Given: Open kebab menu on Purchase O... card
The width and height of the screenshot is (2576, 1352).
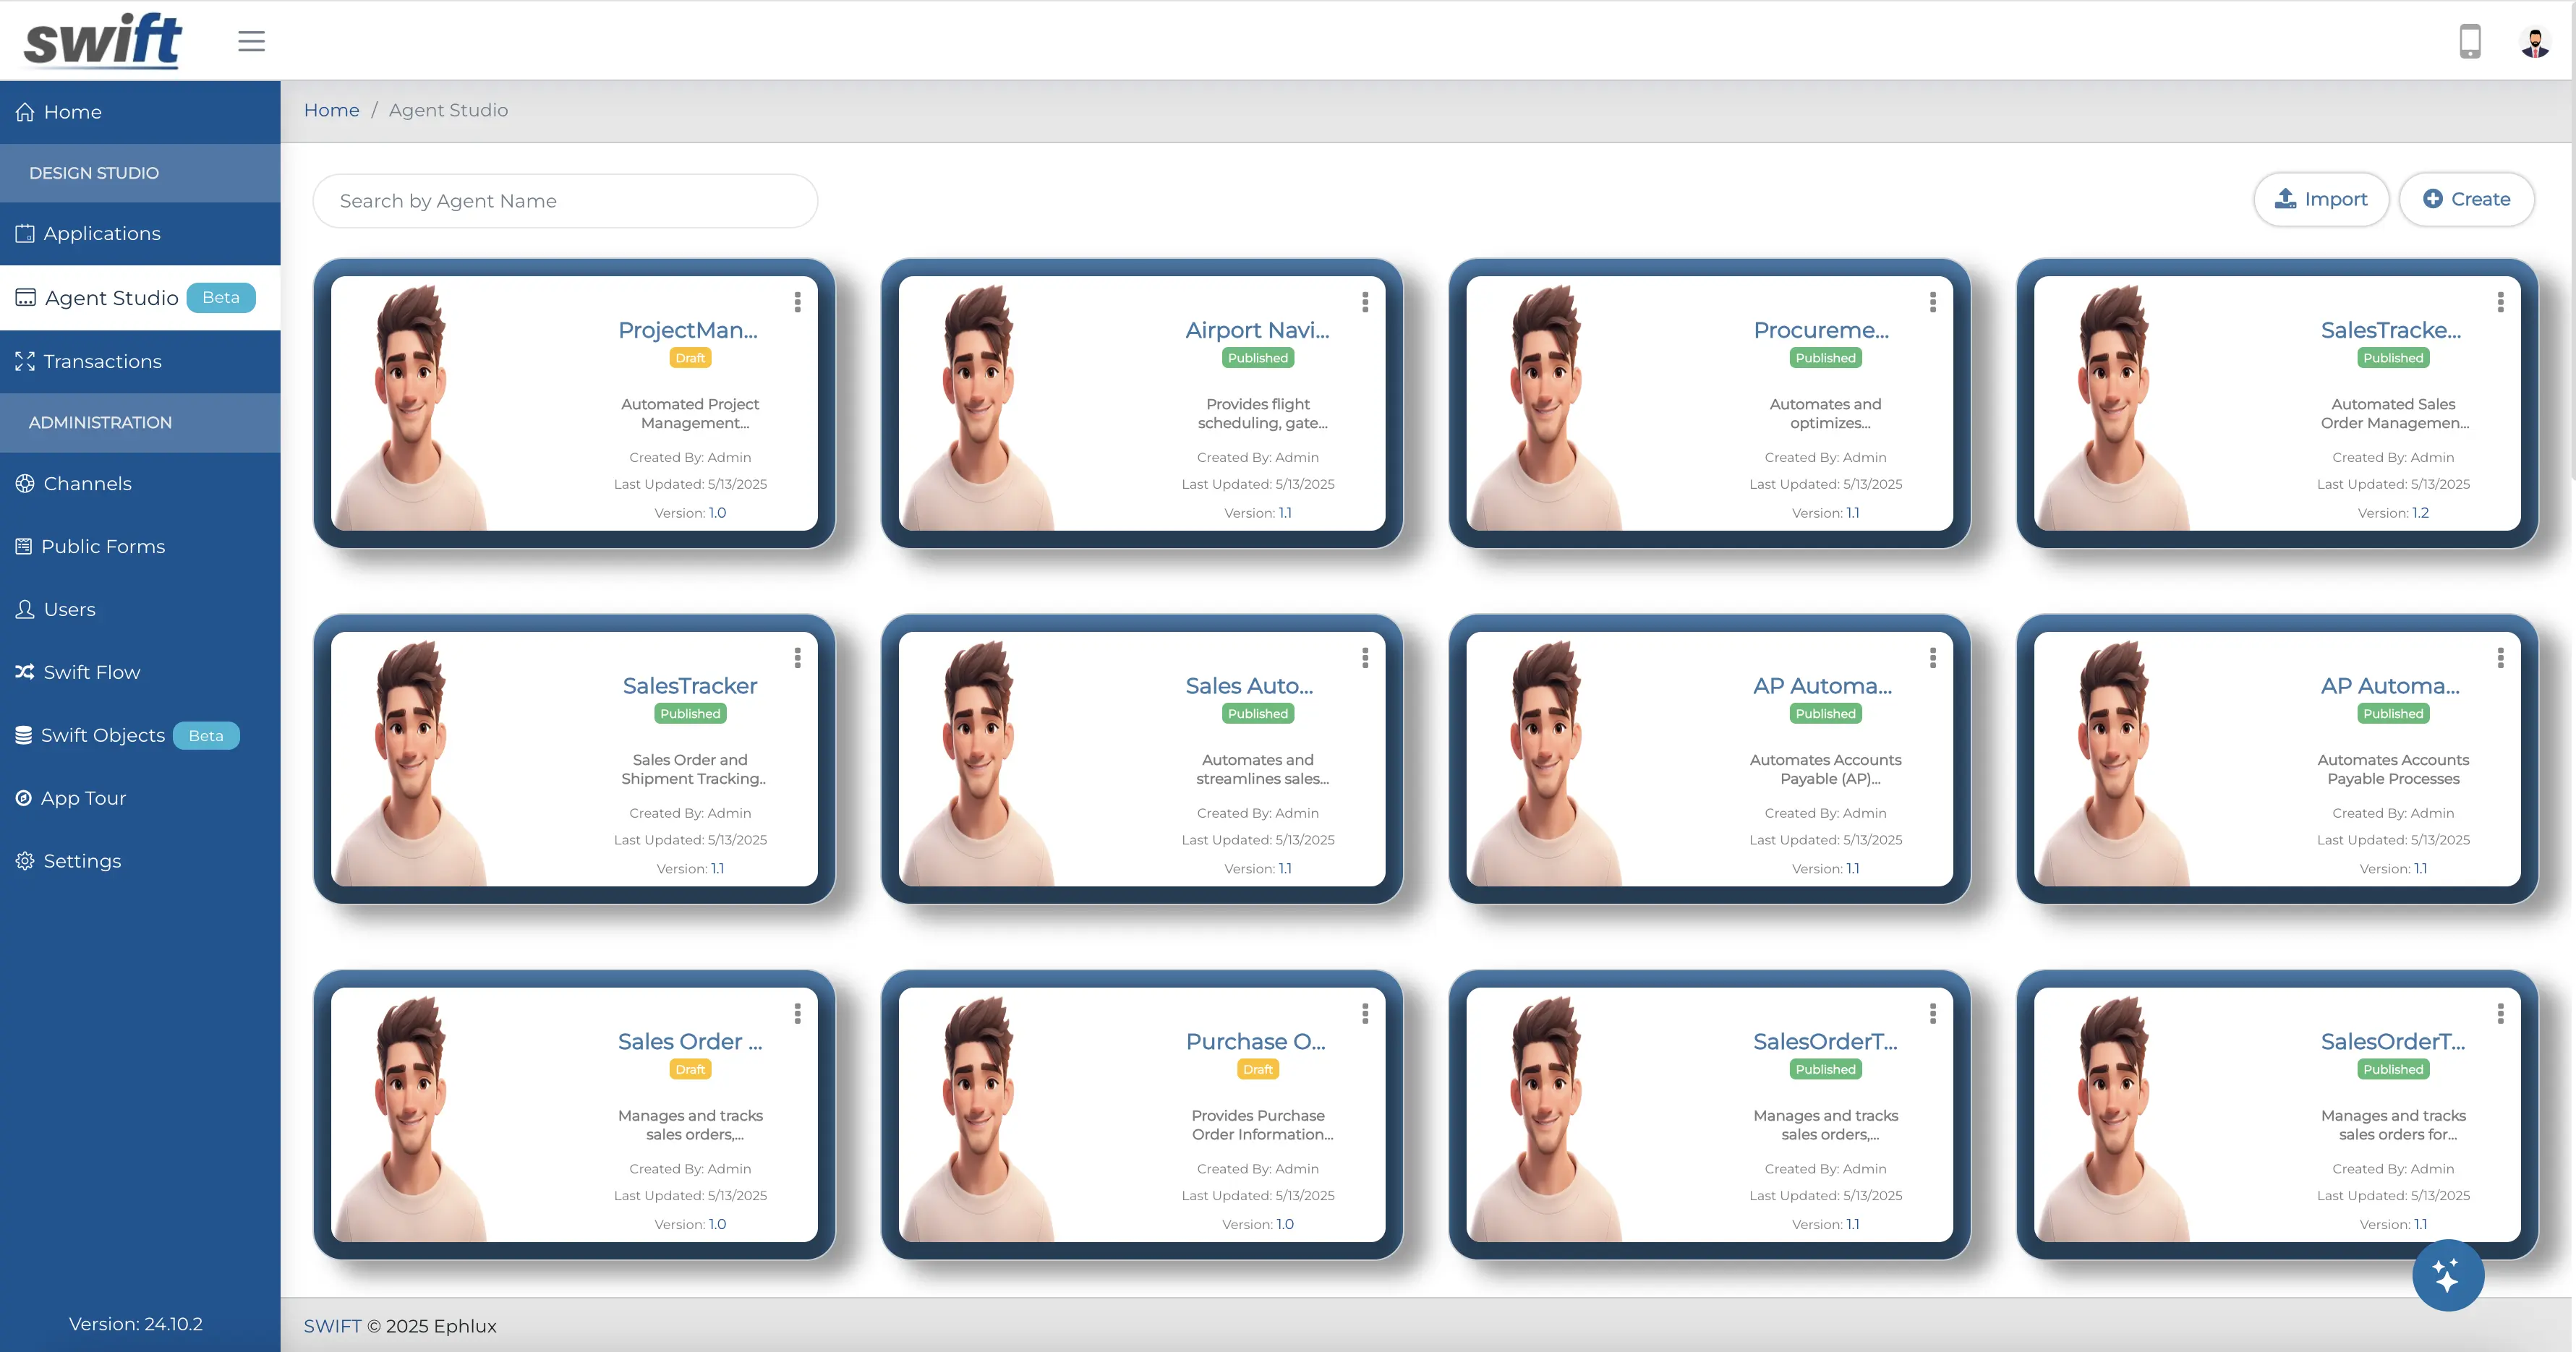Looking at the screenshot, I should [1365, 1014].
